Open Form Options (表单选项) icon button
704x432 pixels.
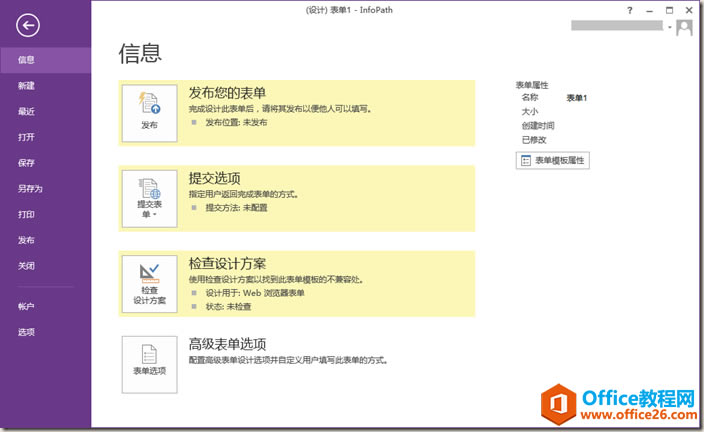(149, 363)
